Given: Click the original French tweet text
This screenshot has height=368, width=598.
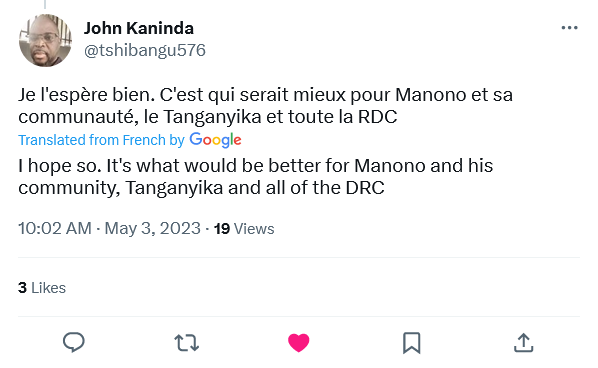Looking at the screenshot, I should point(265,106).
